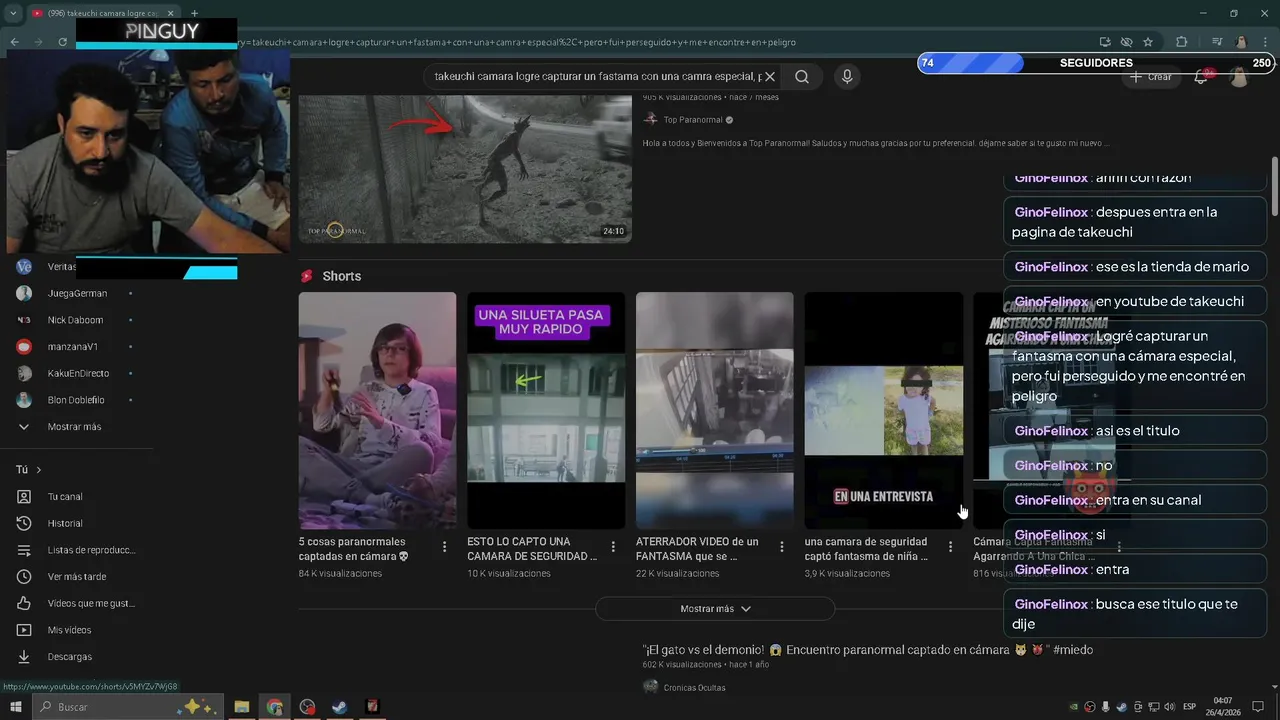Image resolution: width=1280 pixels, height=720 pixels.
Task: Click the YouTube search magnifier button
Action: click(x=802, y=77)
